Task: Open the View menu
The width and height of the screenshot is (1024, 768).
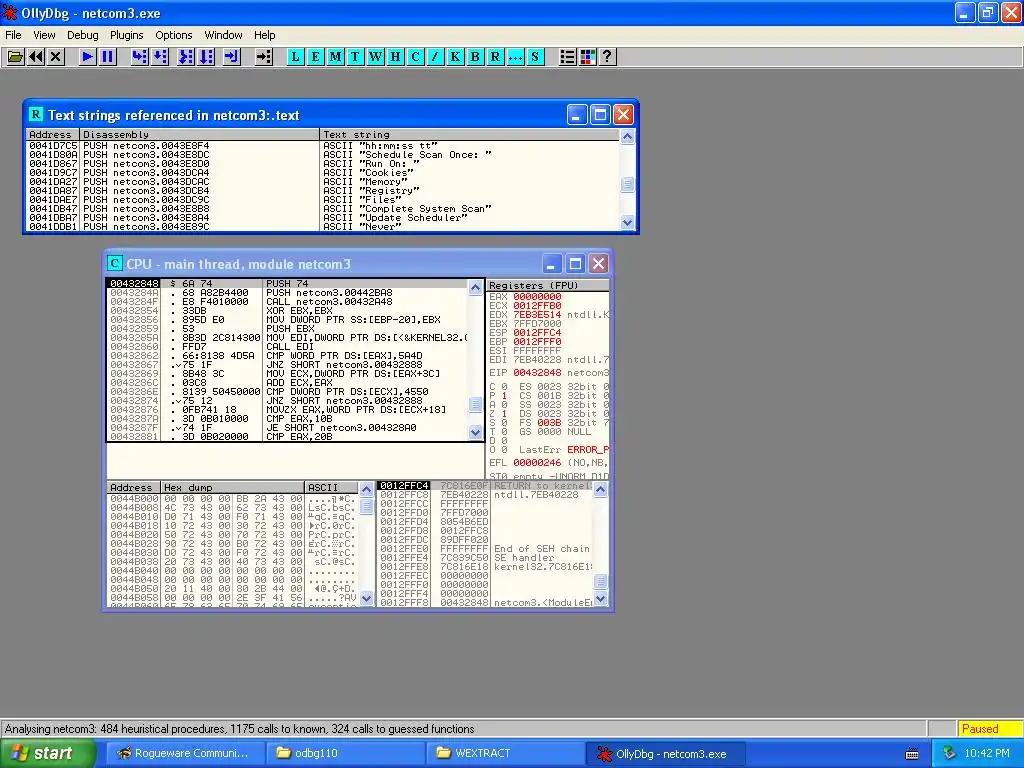Action: pyautogui.click(x=44, y=35)
